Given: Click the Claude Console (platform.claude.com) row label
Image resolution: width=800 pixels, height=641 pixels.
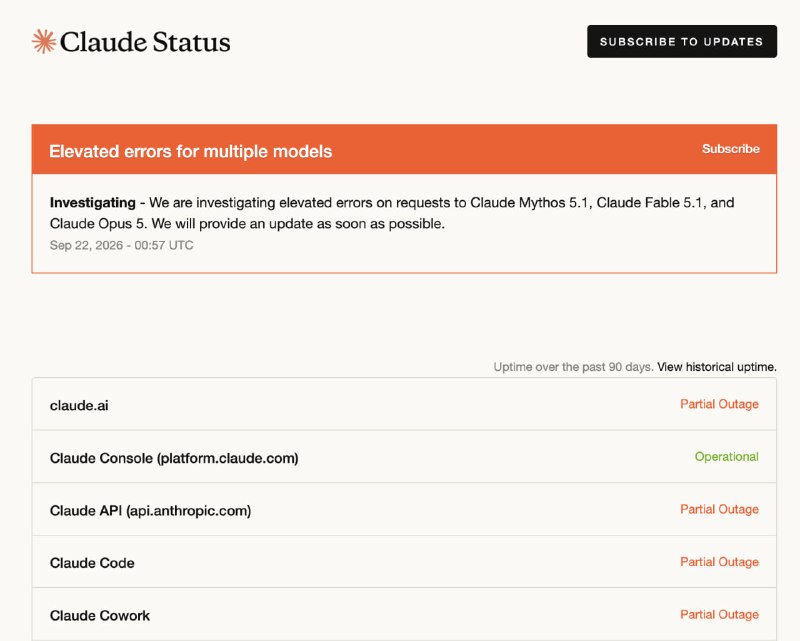Looking at the screenshot, I should point(174,458).
